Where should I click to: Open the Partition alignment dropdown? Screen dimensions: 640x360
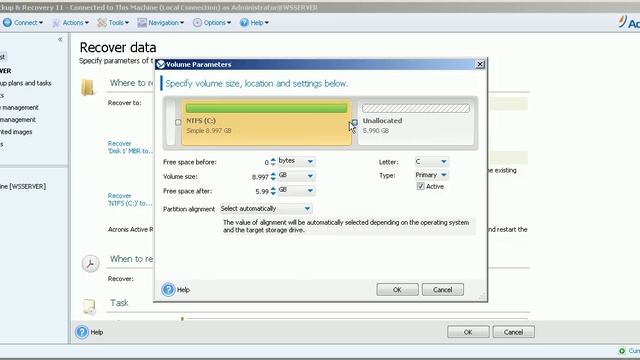[266, 209]
